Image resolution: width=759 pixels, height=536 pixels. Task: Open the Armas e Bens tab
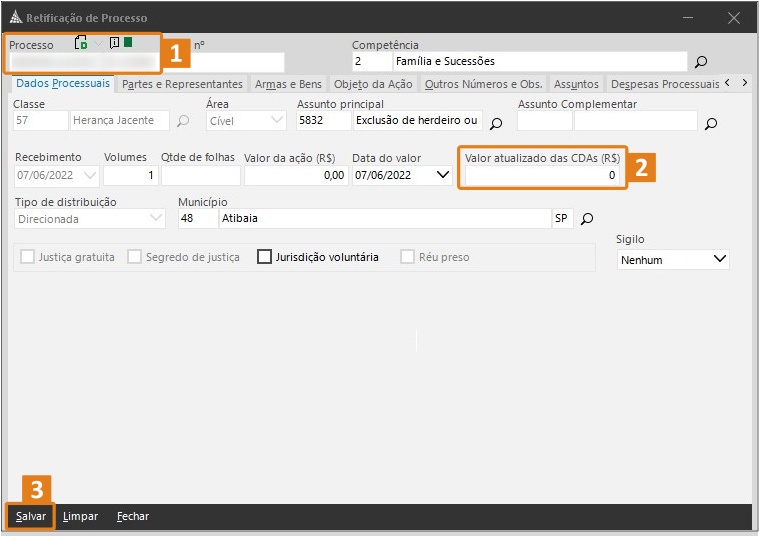coord(288,85)
